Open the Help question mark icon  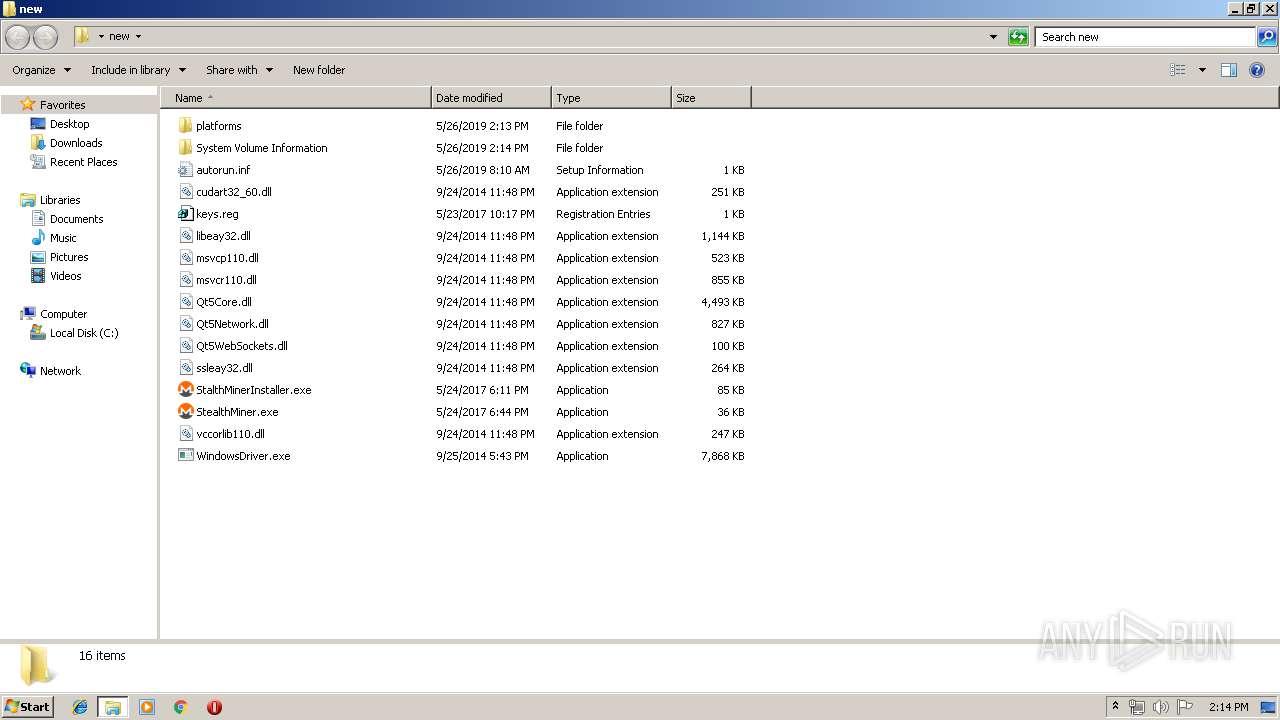point(1257,70)
